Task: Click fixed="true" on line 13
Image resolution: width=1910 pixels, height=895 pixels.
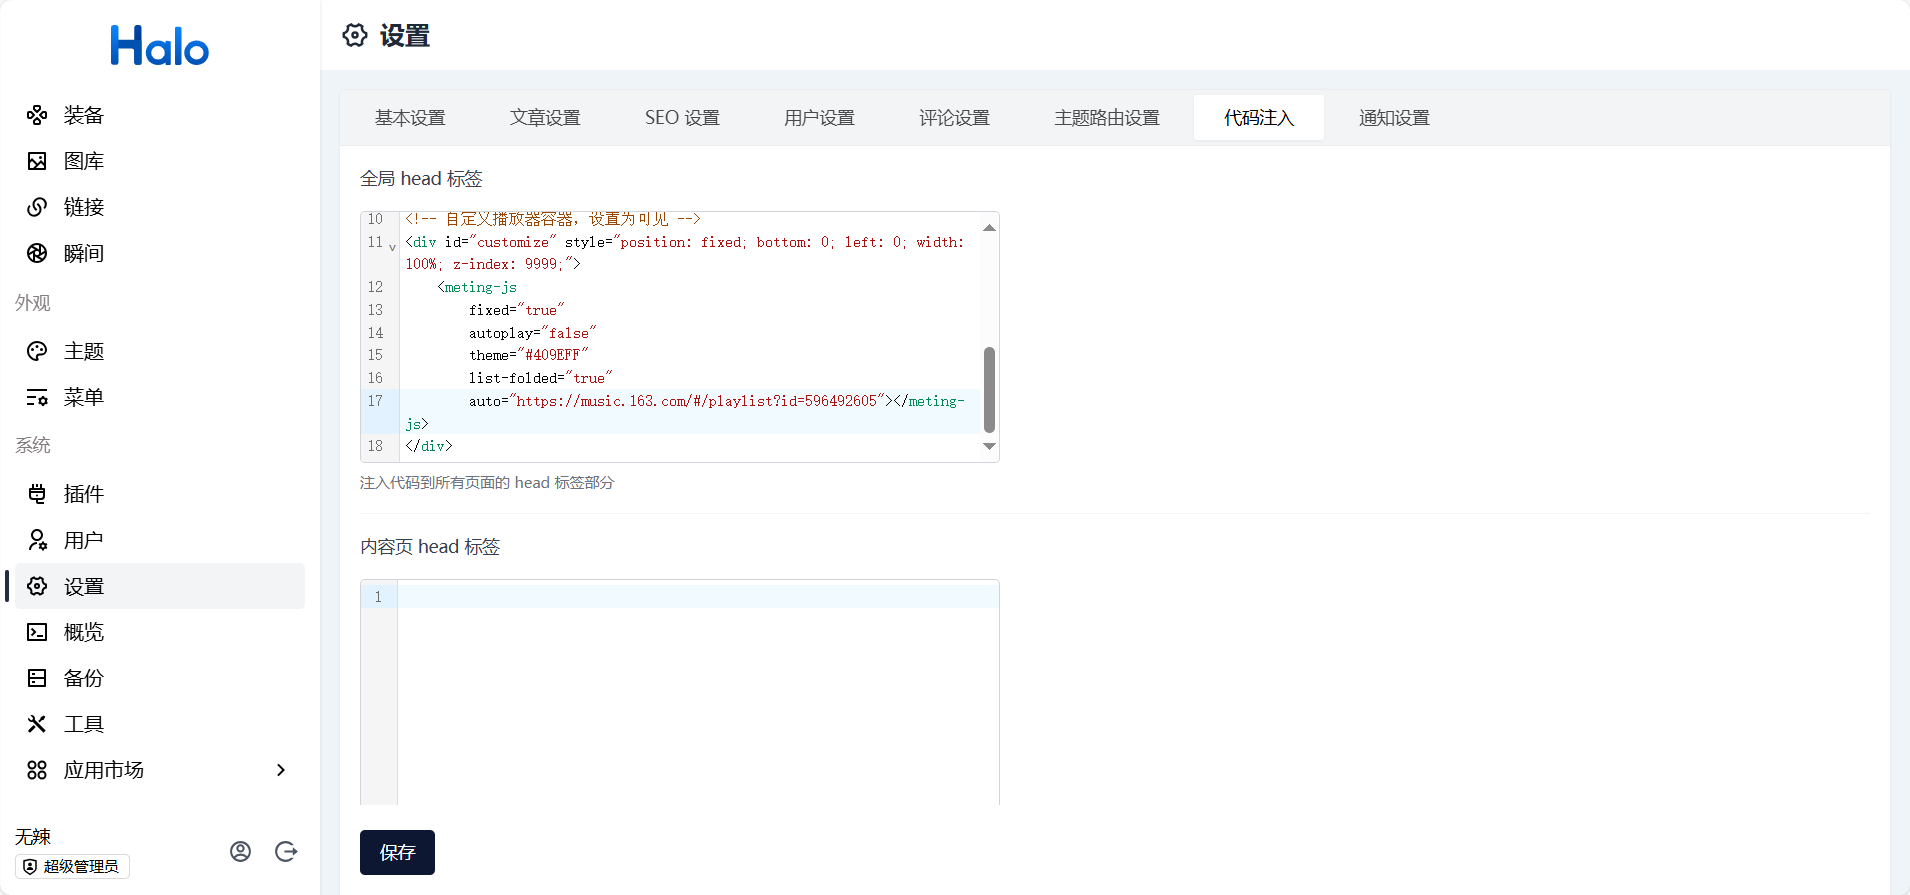Action: pyautogui.click(x=516, y=310)
